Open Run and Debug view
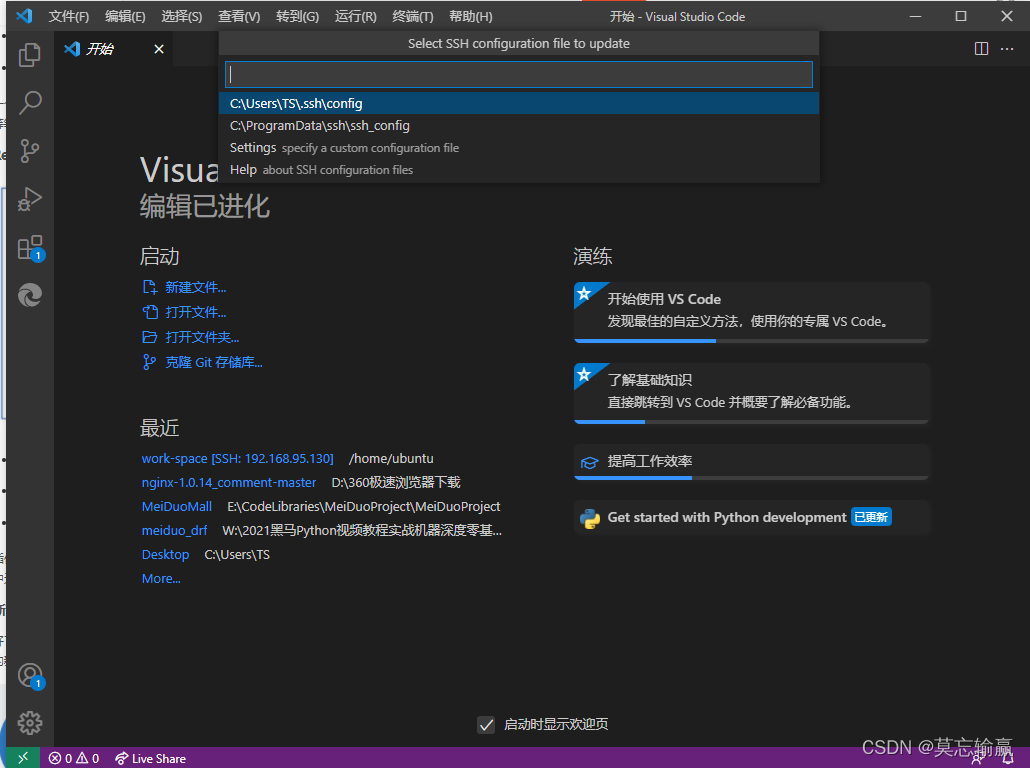The image size is (1030, 768). click(30, 199)
